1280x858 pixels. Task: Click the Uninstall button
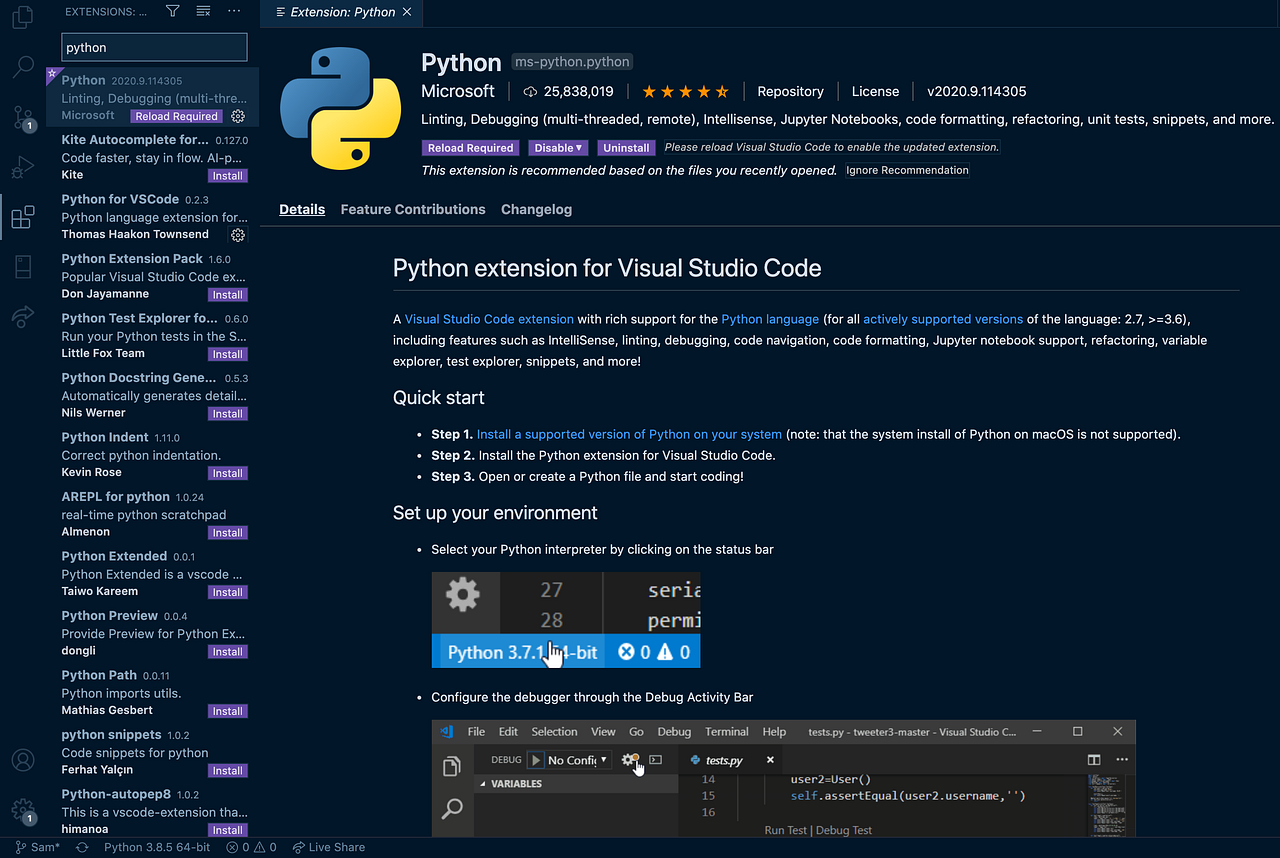pos(626,148)
